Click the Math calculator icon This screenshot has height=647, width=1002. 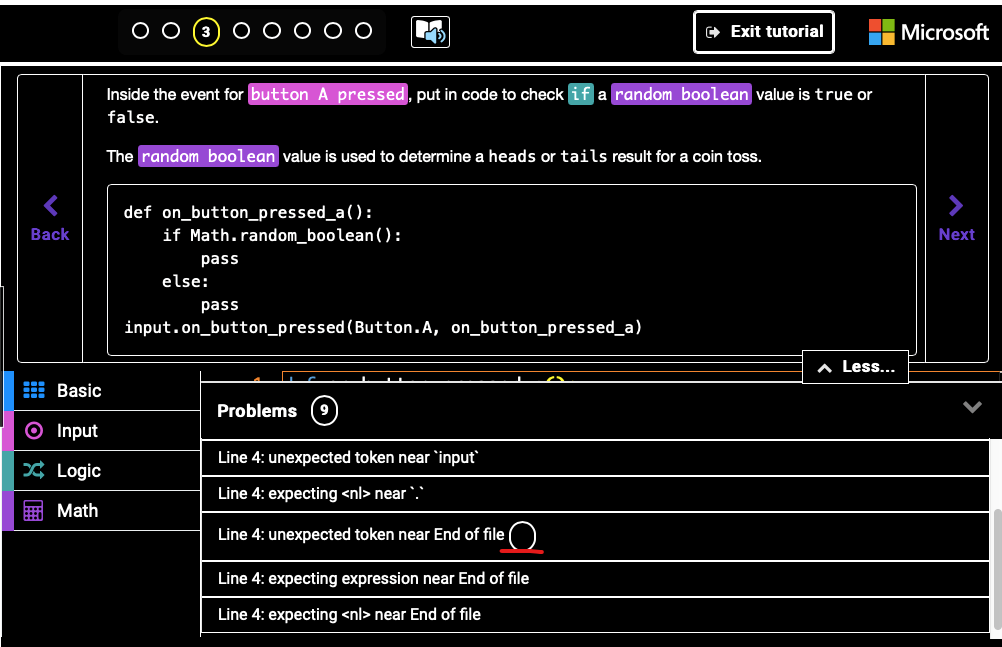point(33,511)
